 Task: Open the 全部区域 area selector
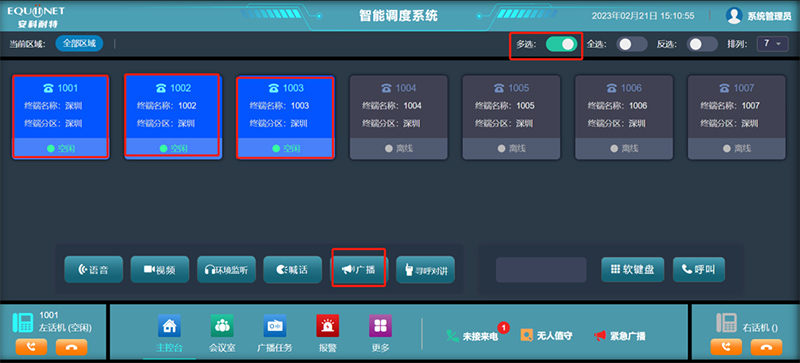80,44
